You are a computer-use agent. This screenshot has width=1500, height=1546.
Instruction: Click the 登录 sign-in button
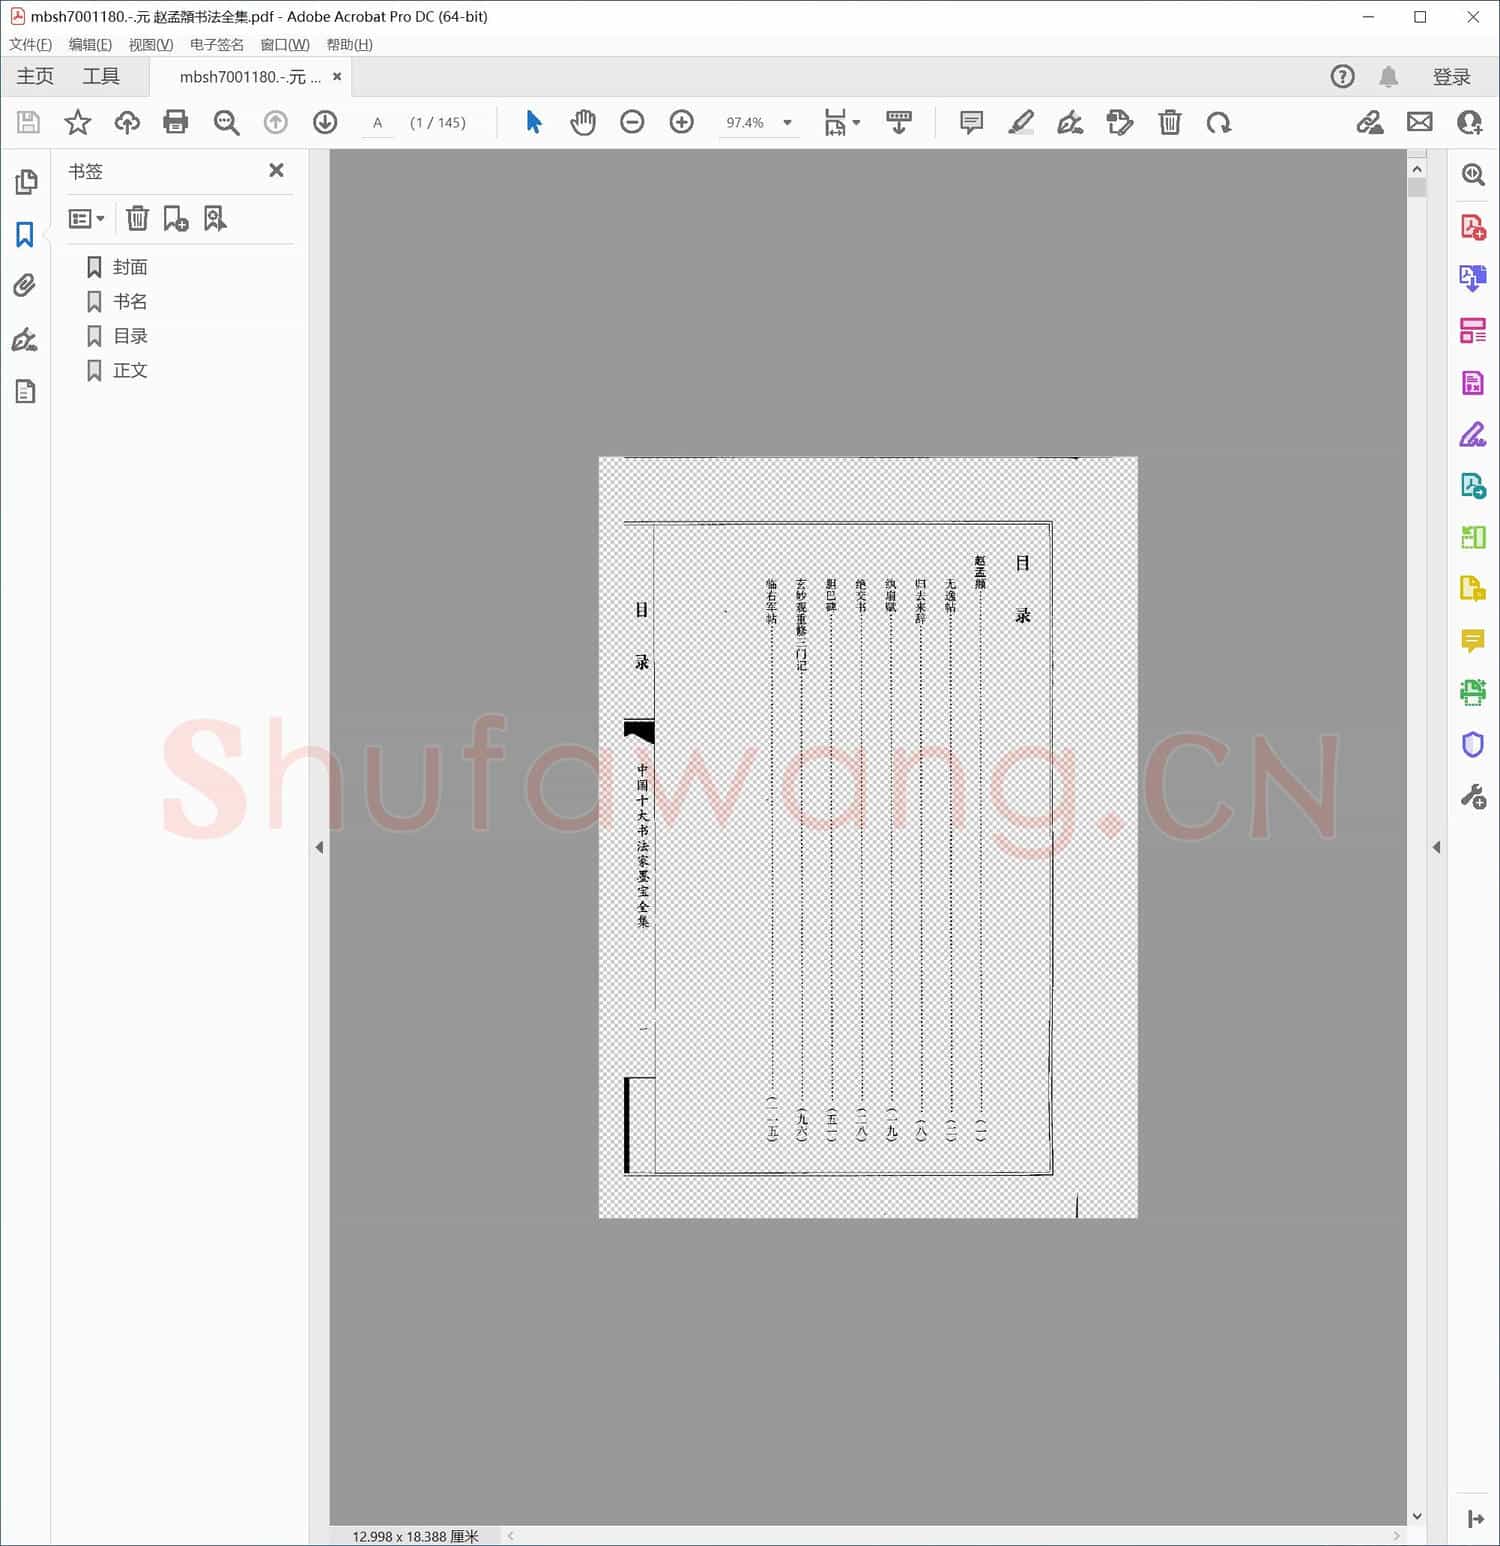[x=1451, y=77]
